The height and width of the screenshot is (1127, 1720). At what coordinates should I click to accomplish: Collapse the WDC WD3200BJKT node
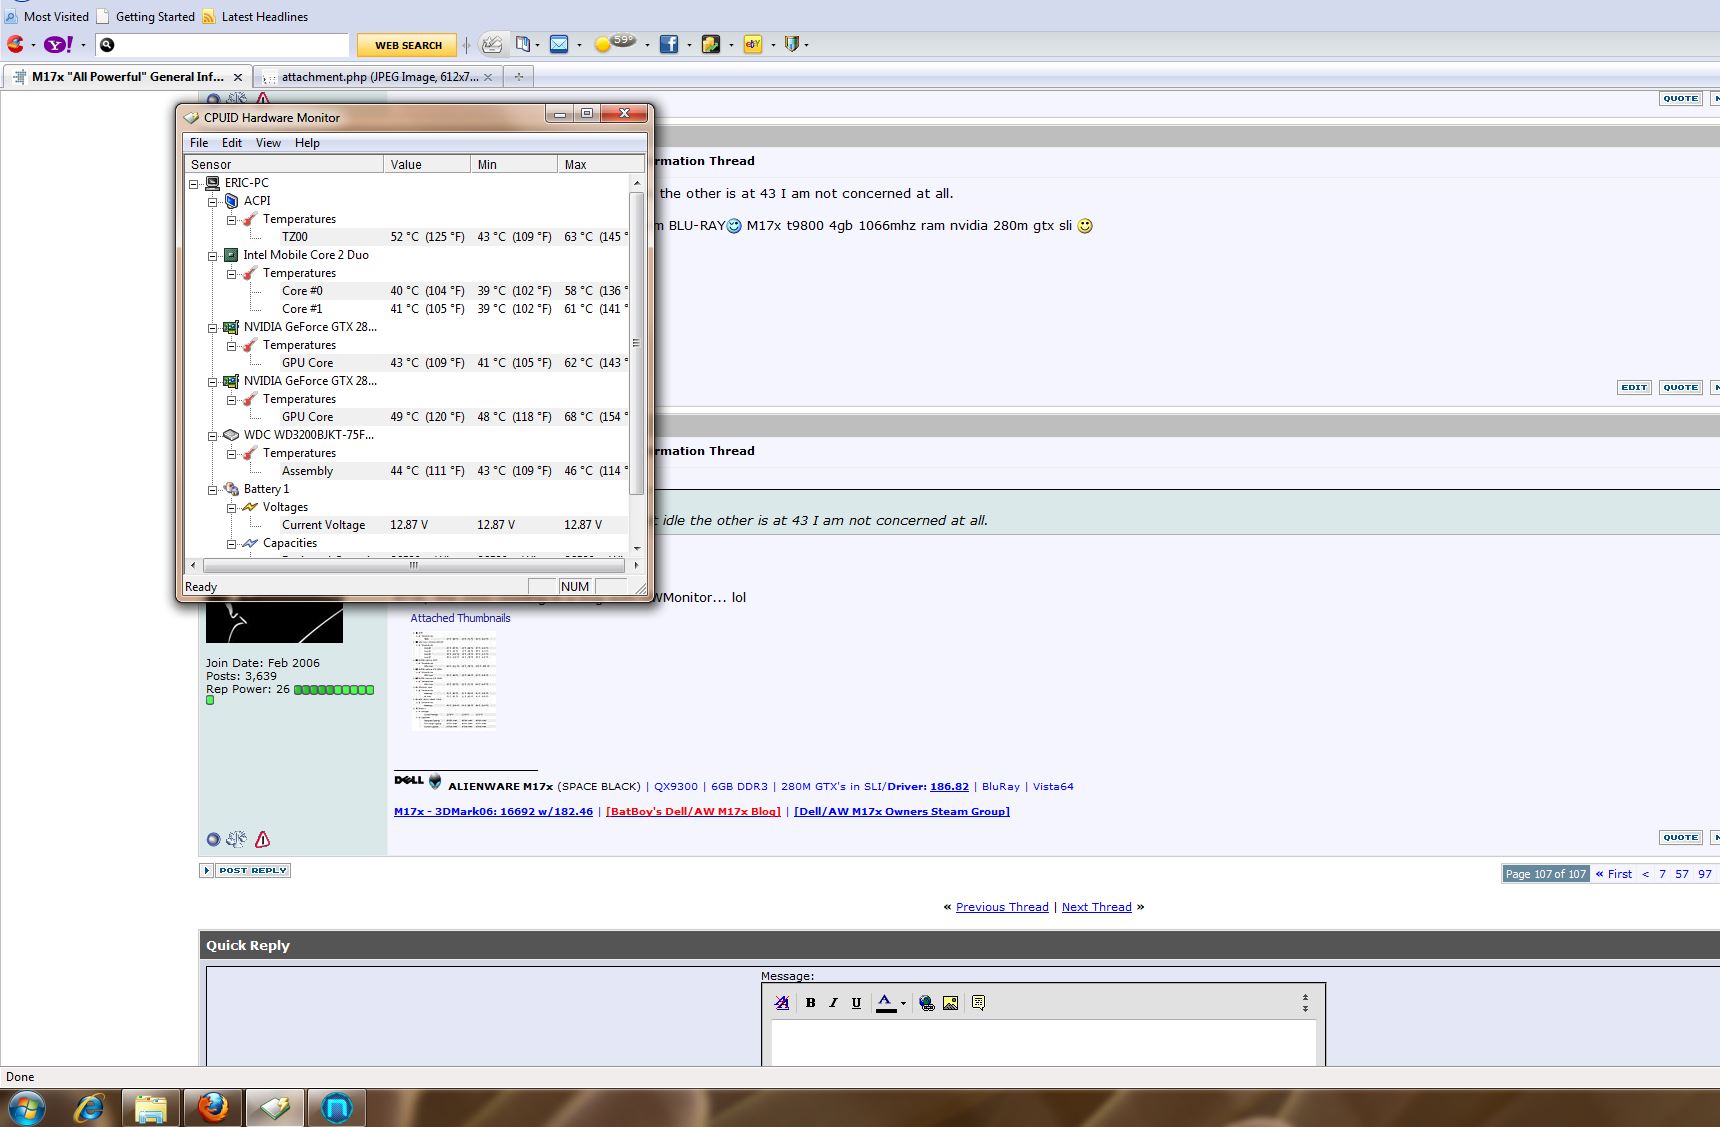tap(213, 436)
